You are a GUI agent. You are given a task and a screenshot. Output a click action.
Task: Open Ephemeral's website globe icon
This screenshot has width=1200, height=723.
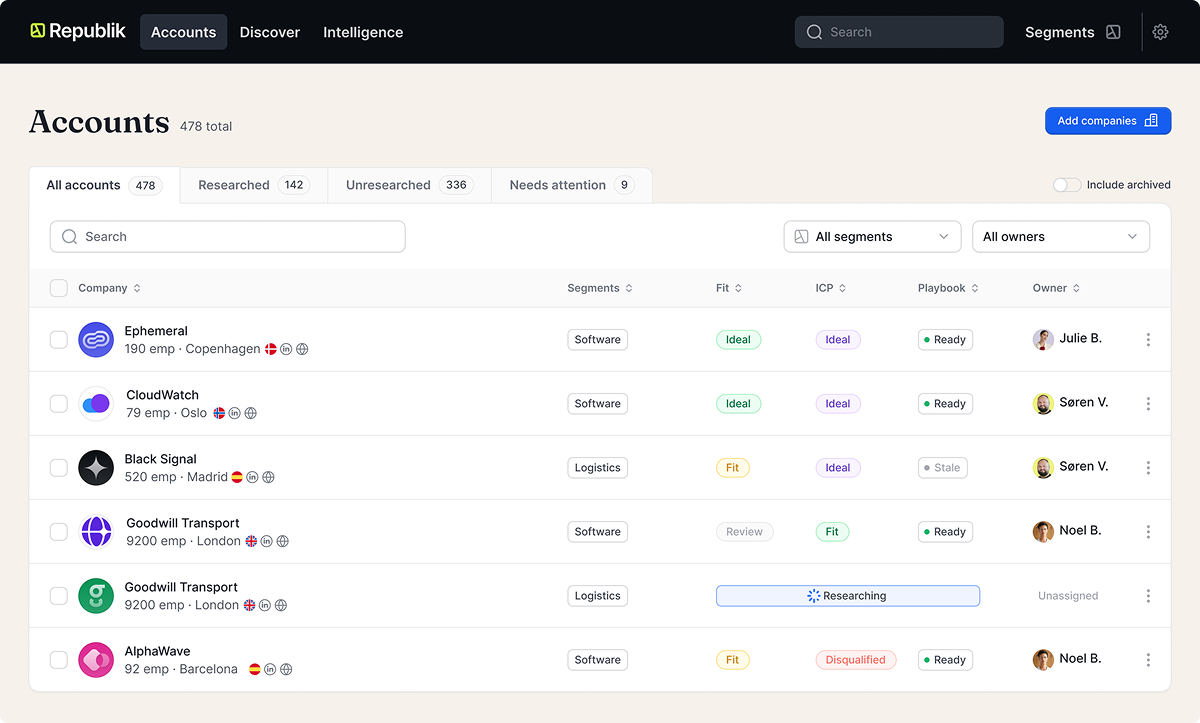[x=302, y=349]
